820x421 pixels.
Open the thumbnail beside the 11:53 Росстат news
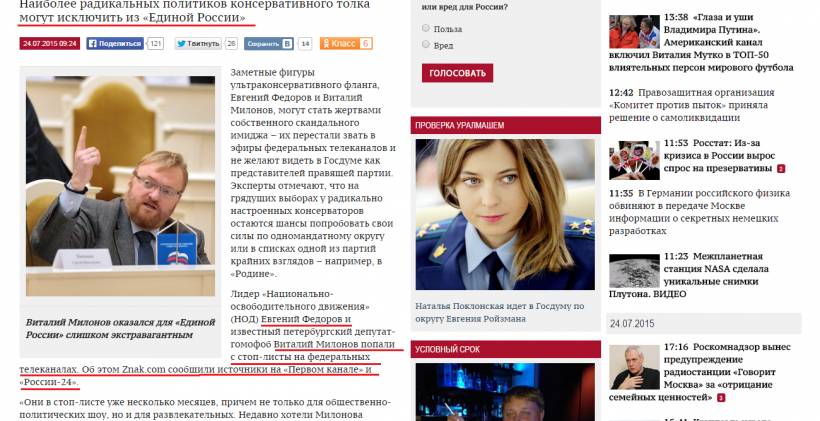coord(634,160)
